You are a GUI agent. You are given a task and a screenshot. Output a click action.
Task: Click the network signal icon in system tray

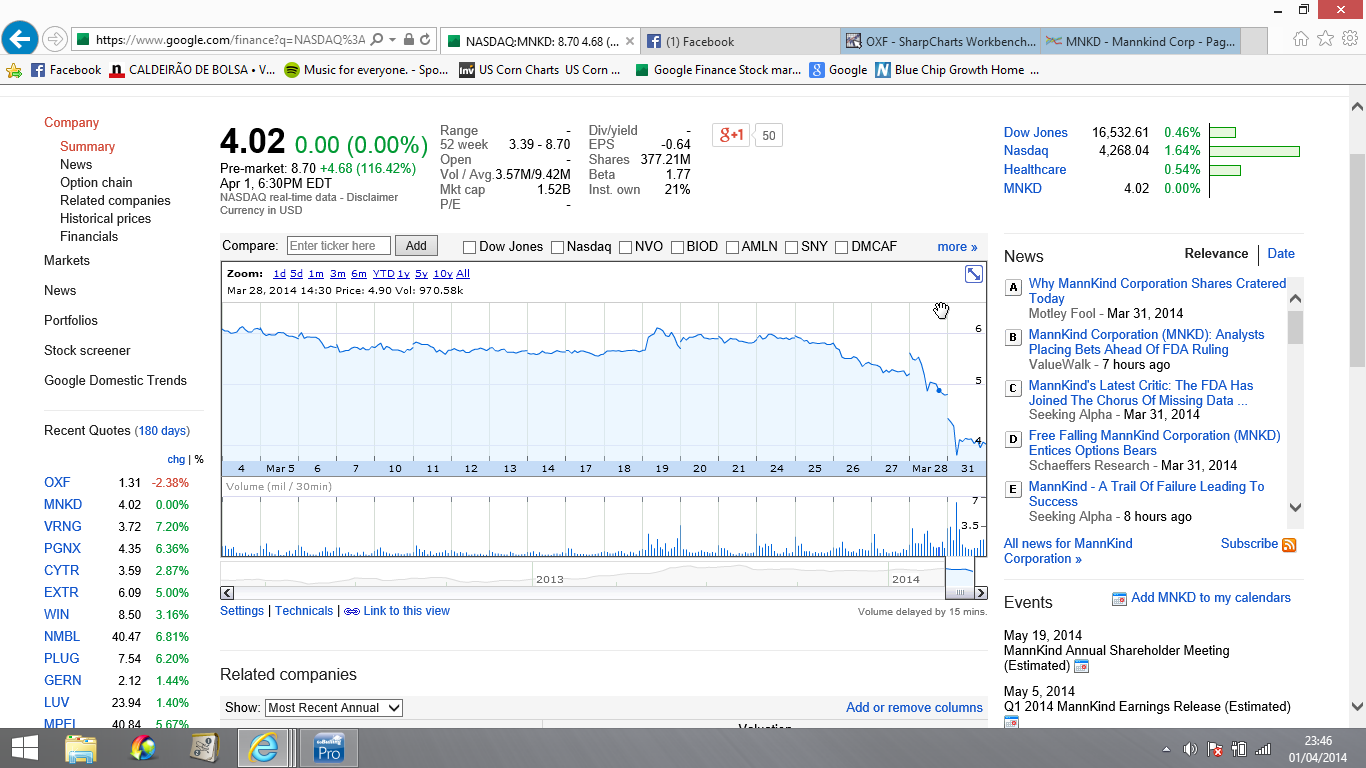point(1263,749)
